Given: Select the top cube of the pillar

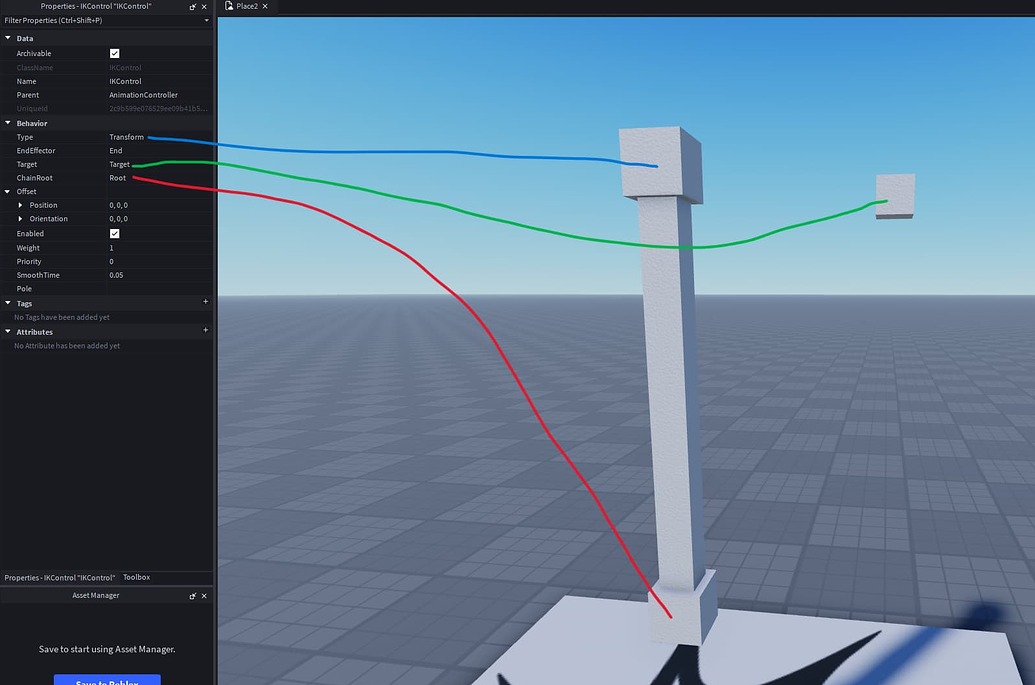Looking at the screenshot, I should (x=660, y=164).
